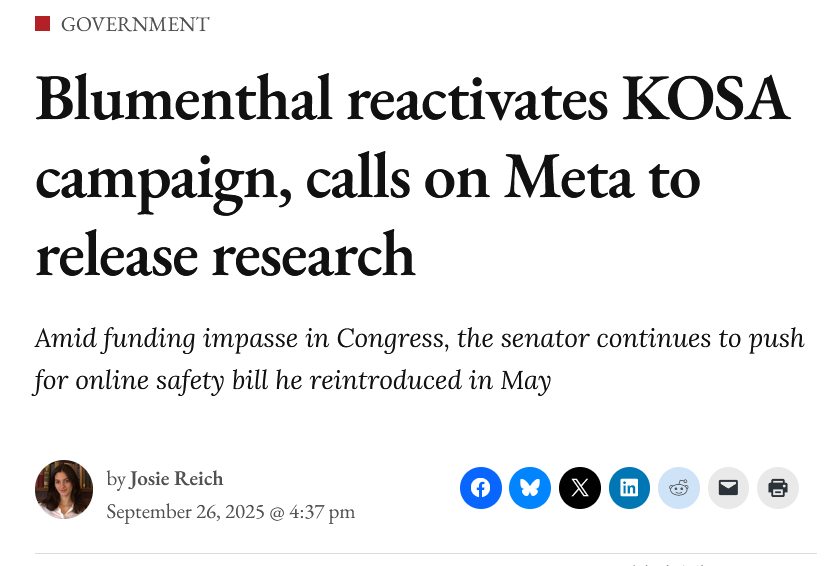
Task: Click "release research" in the headline
Action: (x=225, y=254)
